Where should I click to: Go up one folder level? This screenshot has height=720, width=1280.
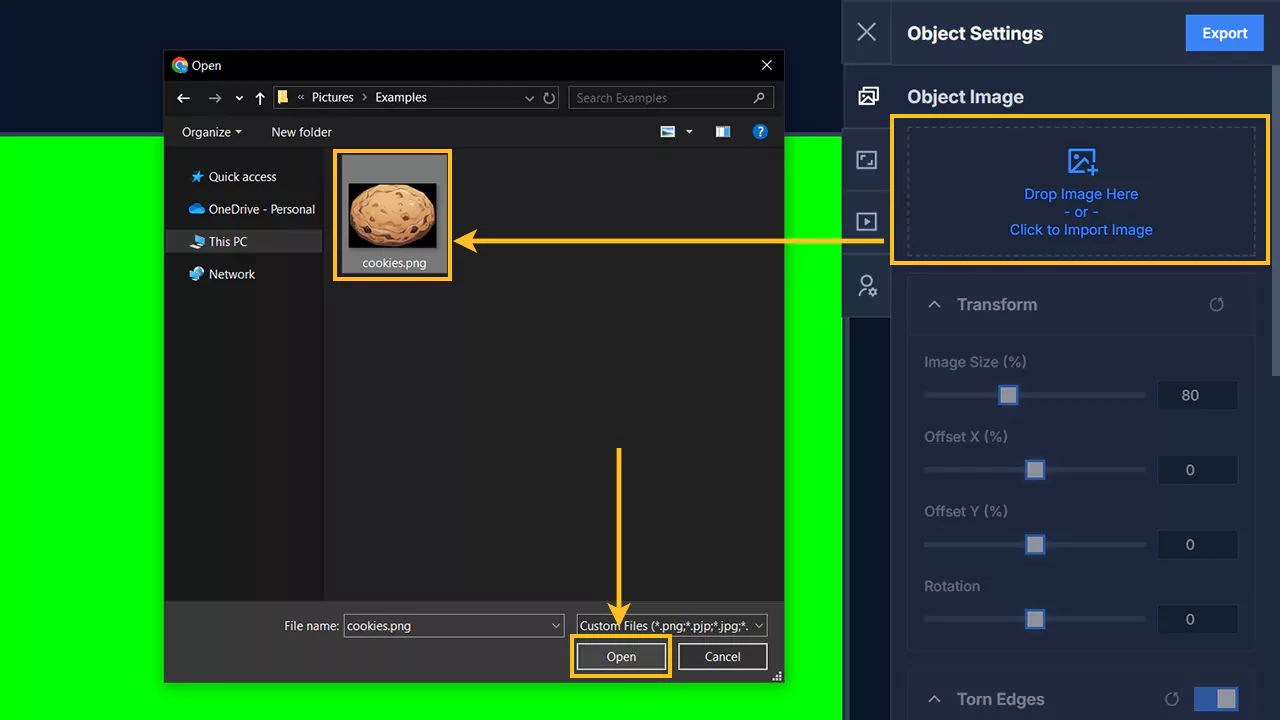pos(260,98)
